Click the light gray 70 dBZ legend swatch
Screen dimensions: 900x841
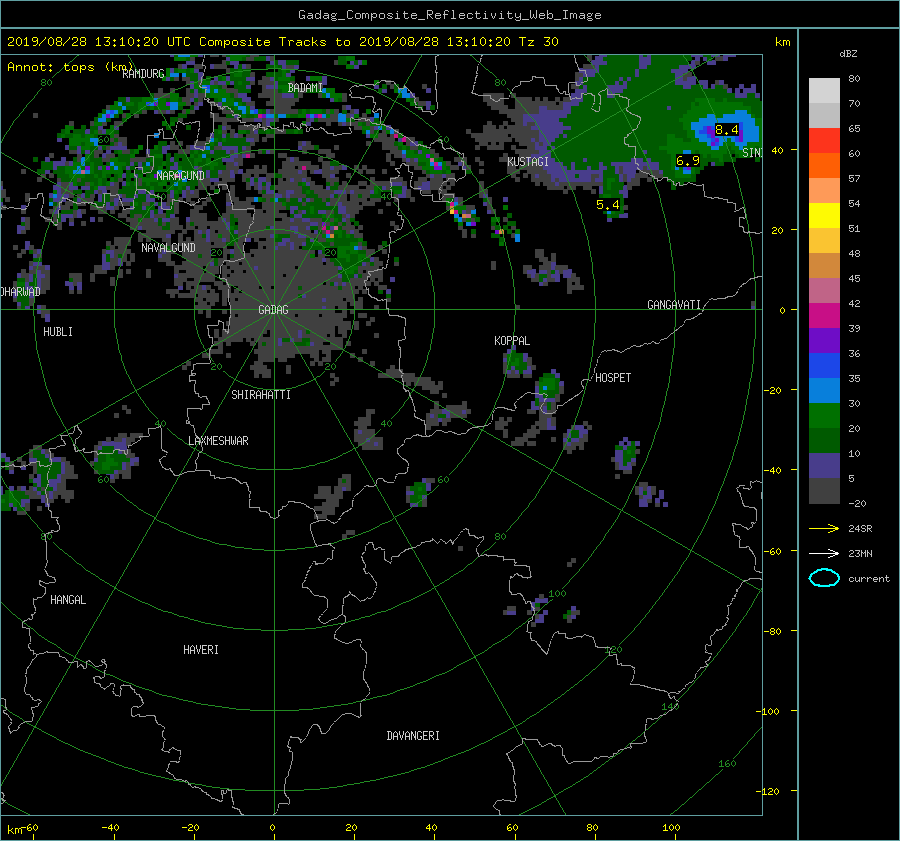(824, 91)
